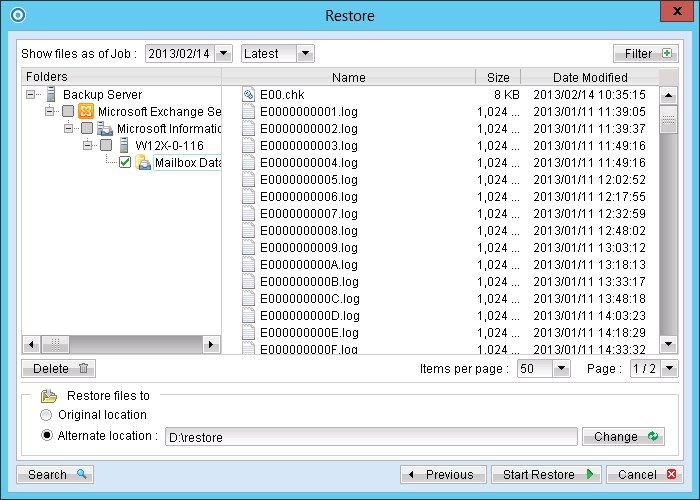Click the E0000000003.log file icon
This screenshot has width=700, height=500.
(x=248, y=146)
